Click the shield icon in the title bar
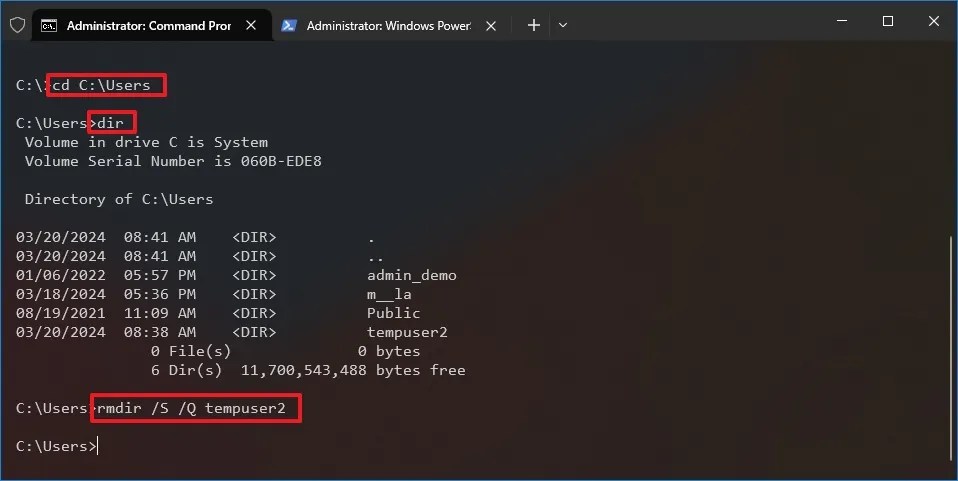This screenshot has height=481, width=958. 18,25
